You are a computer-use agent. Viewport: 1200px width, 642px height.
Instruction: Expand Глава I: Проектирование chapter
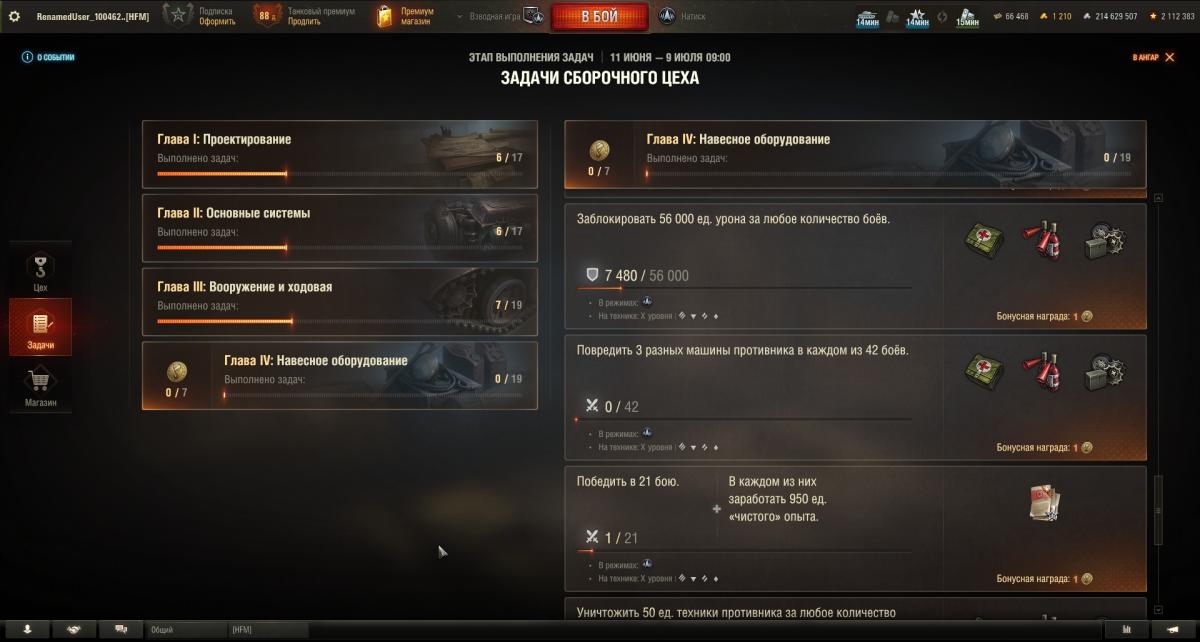coord(340,154)
